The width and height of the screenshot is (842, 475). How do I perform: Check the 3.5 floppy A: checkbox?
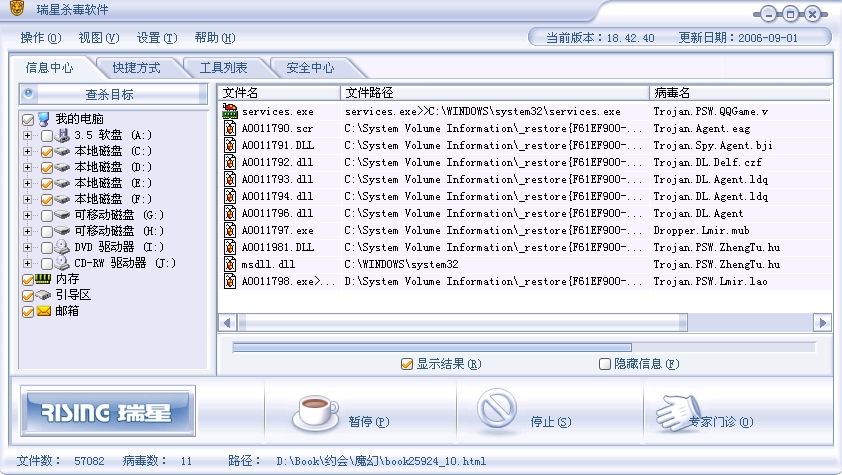click(47, 135)
